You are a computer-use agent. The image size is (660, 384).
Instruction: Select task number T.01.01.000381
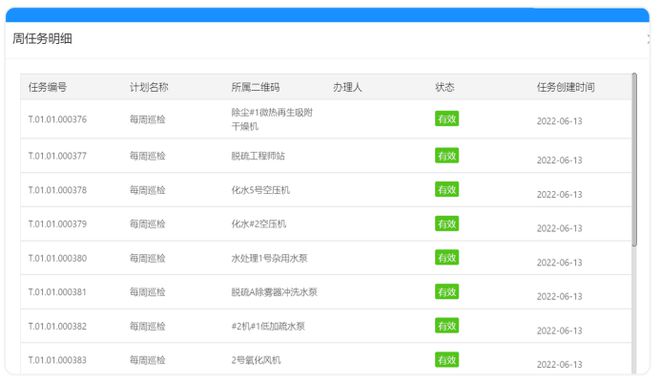(x=58, y=292)
